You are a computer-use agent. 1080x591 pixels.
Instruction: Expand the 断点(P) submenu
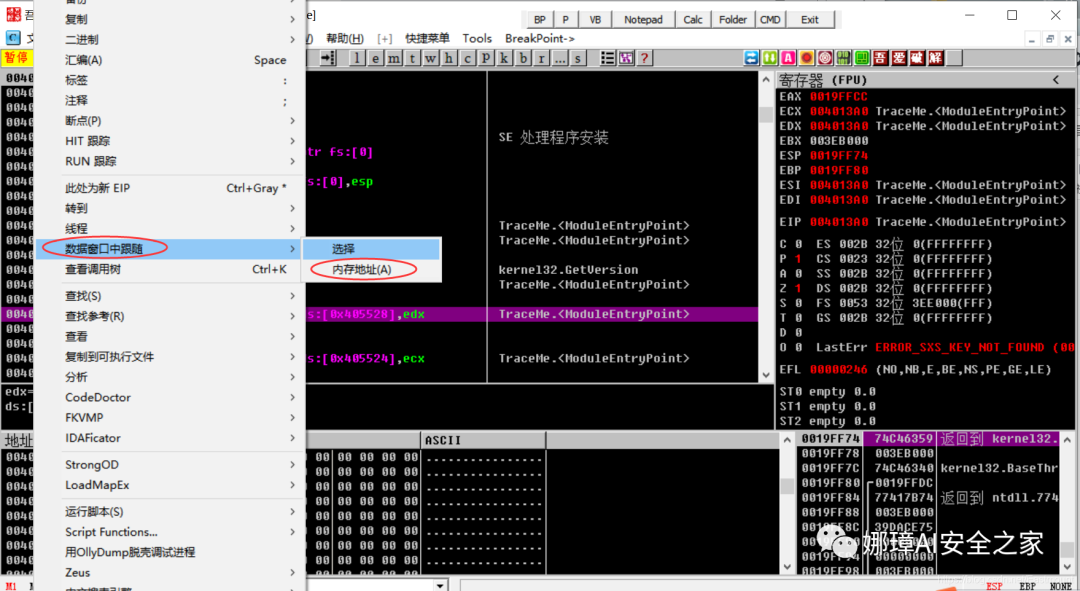pos(293,121)
